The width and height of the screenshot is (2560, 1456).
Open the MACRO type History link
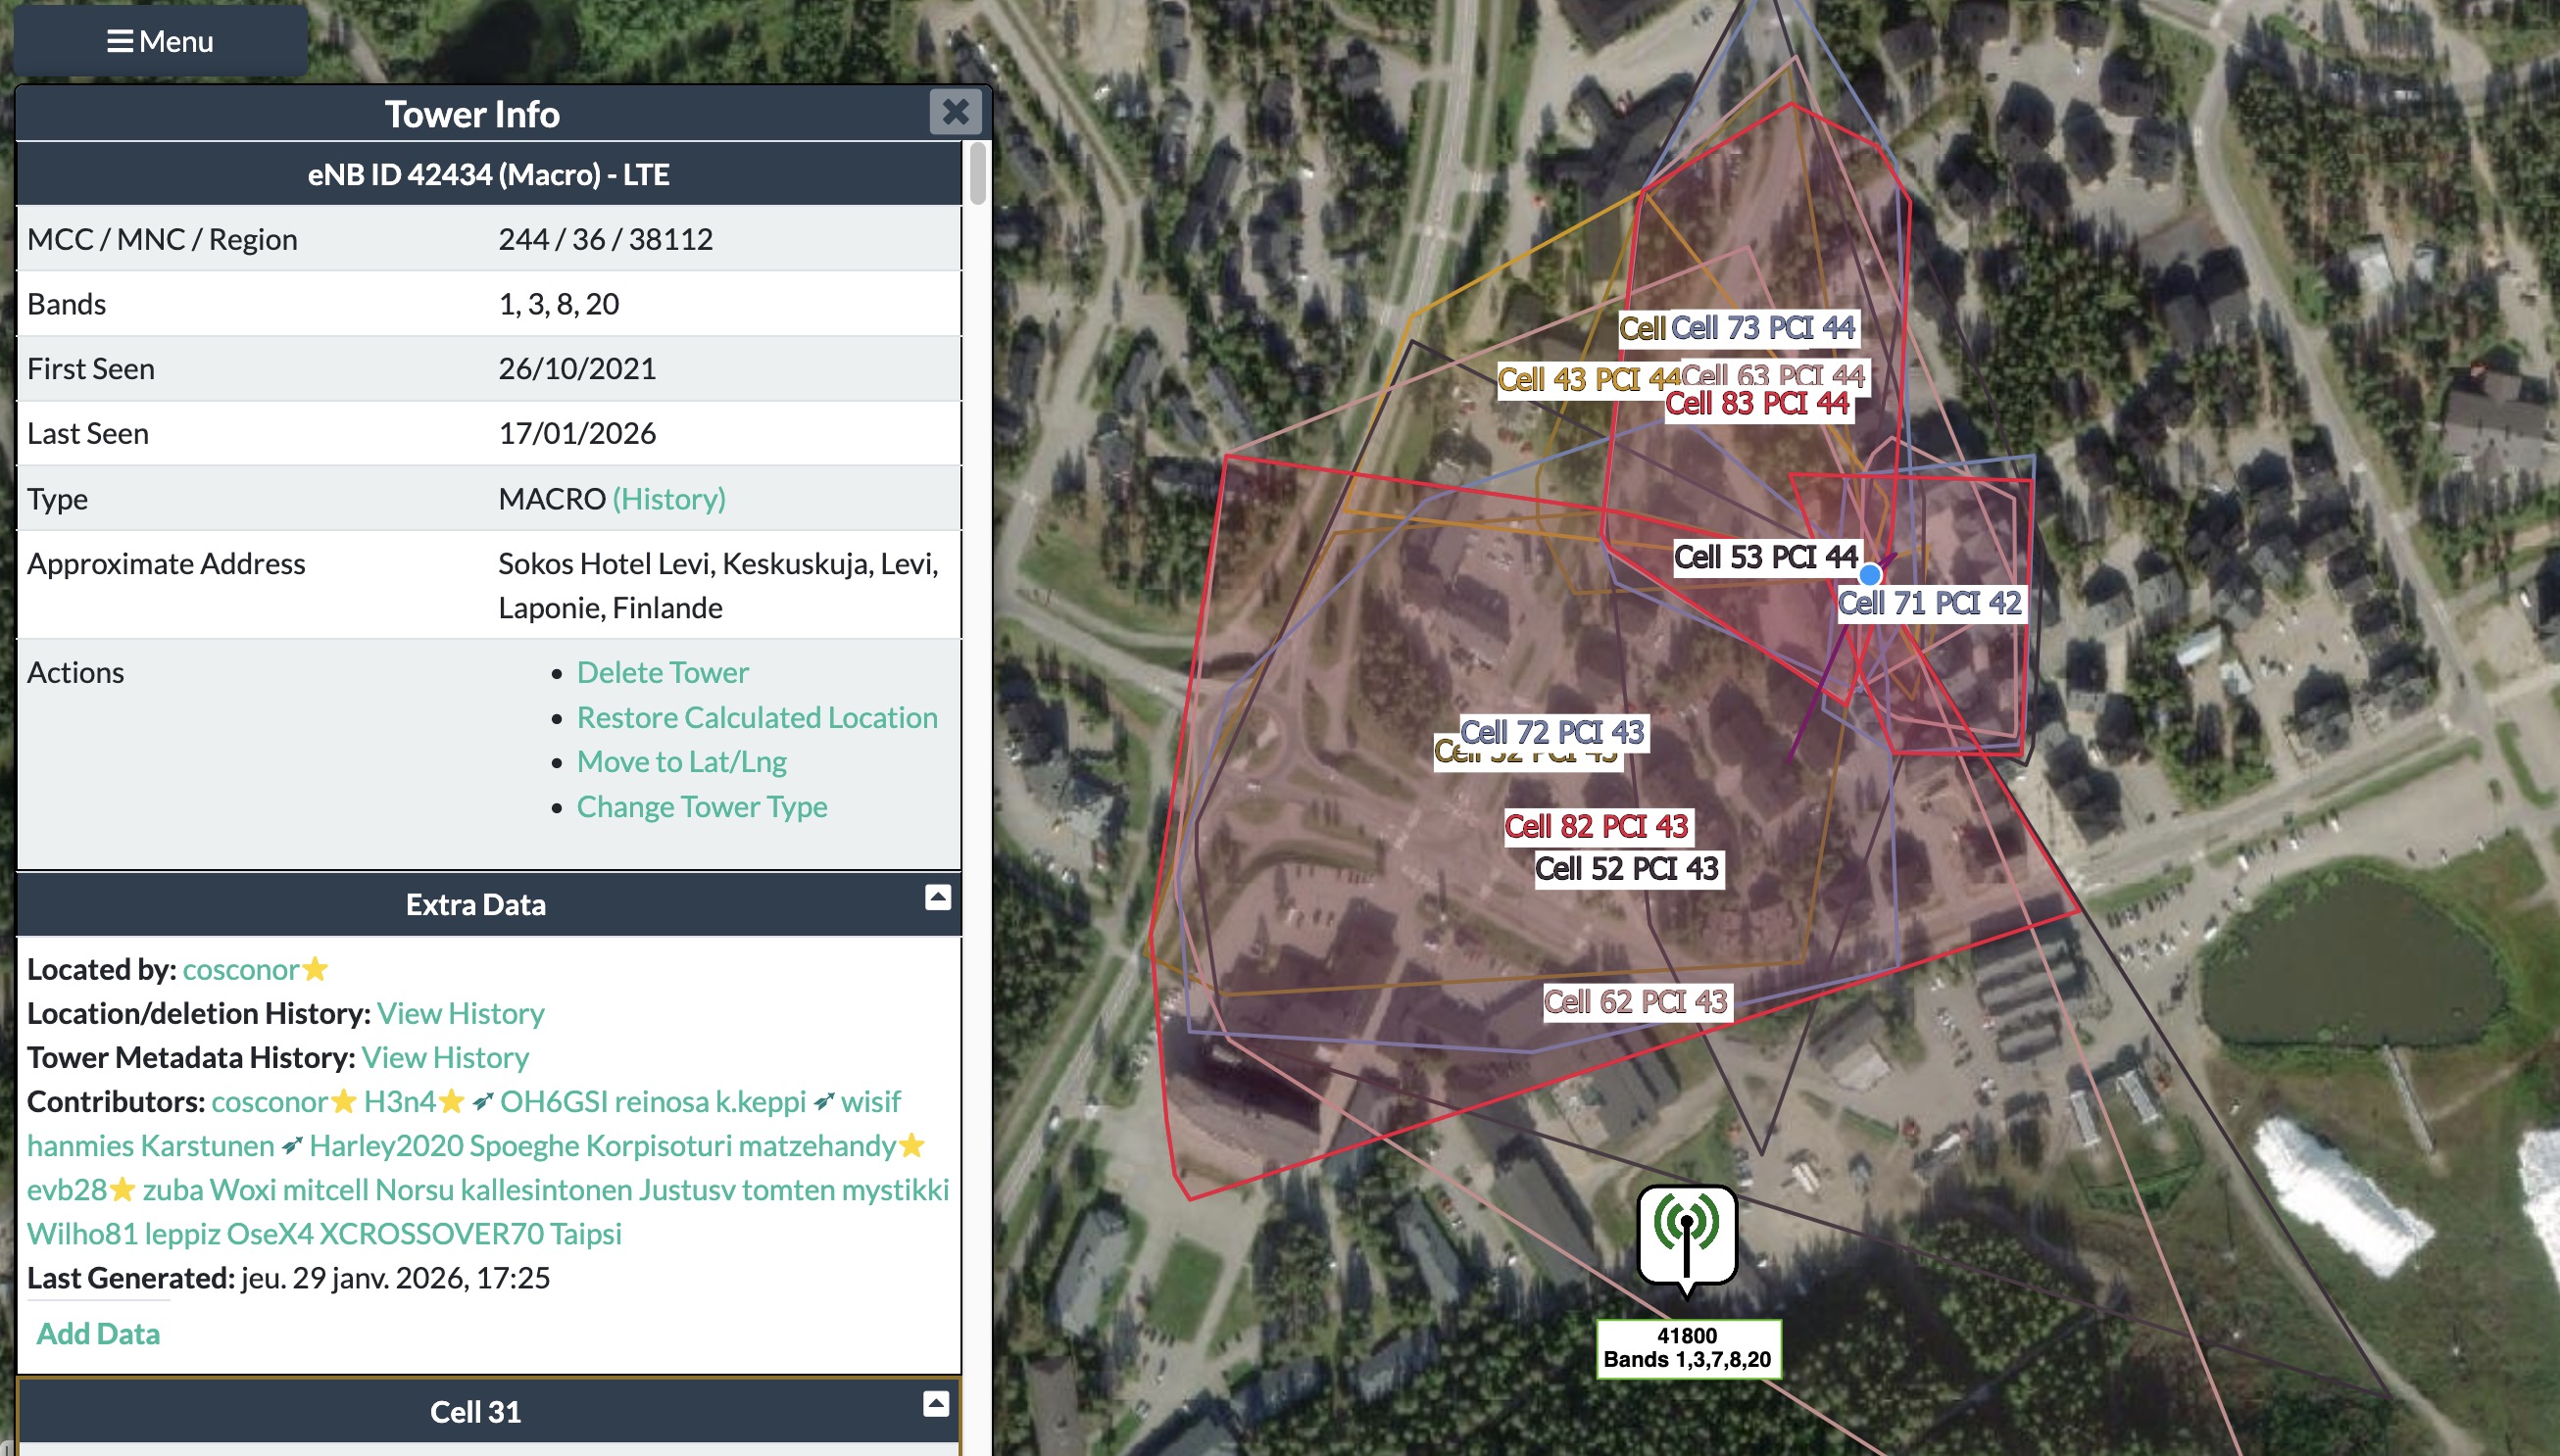669,498
